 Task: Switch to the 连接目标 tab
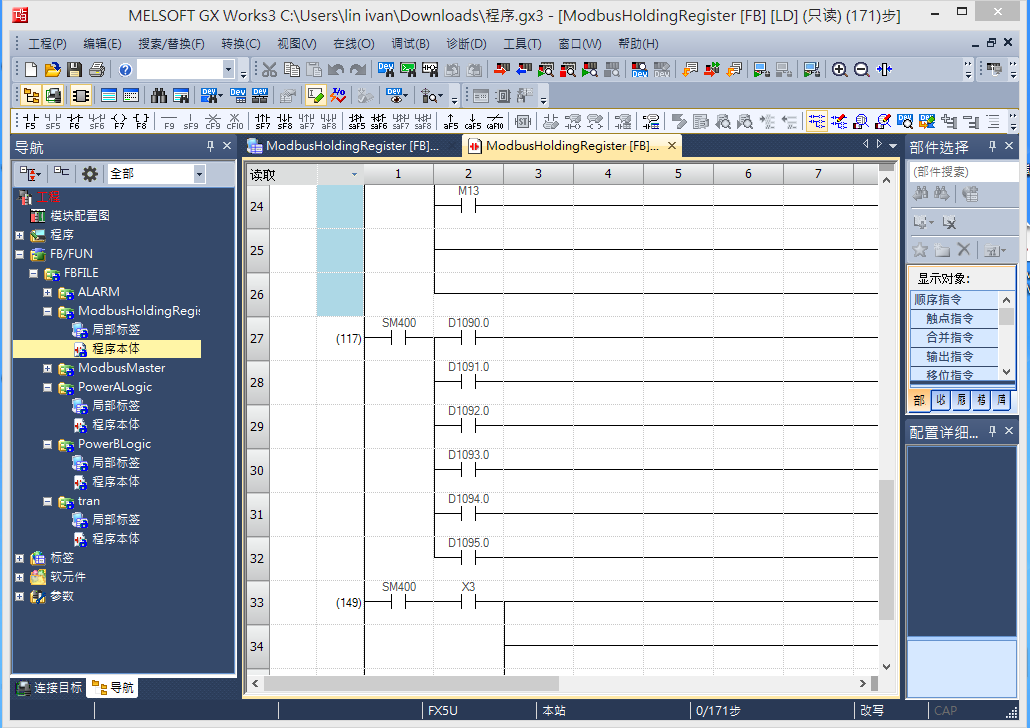[48, 688]
